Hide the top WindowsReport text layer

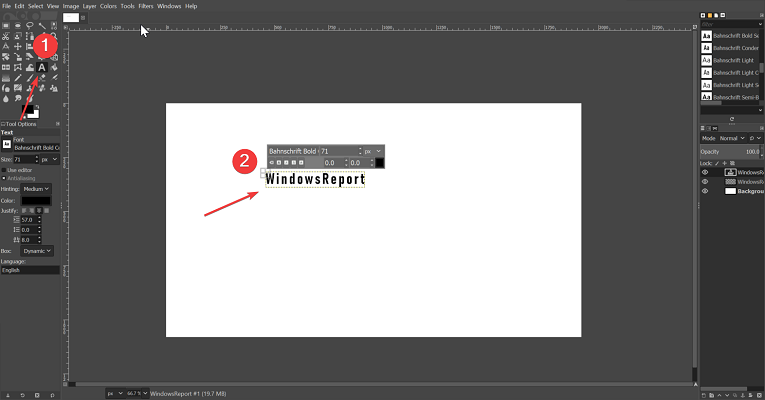(x=705, y=172)
